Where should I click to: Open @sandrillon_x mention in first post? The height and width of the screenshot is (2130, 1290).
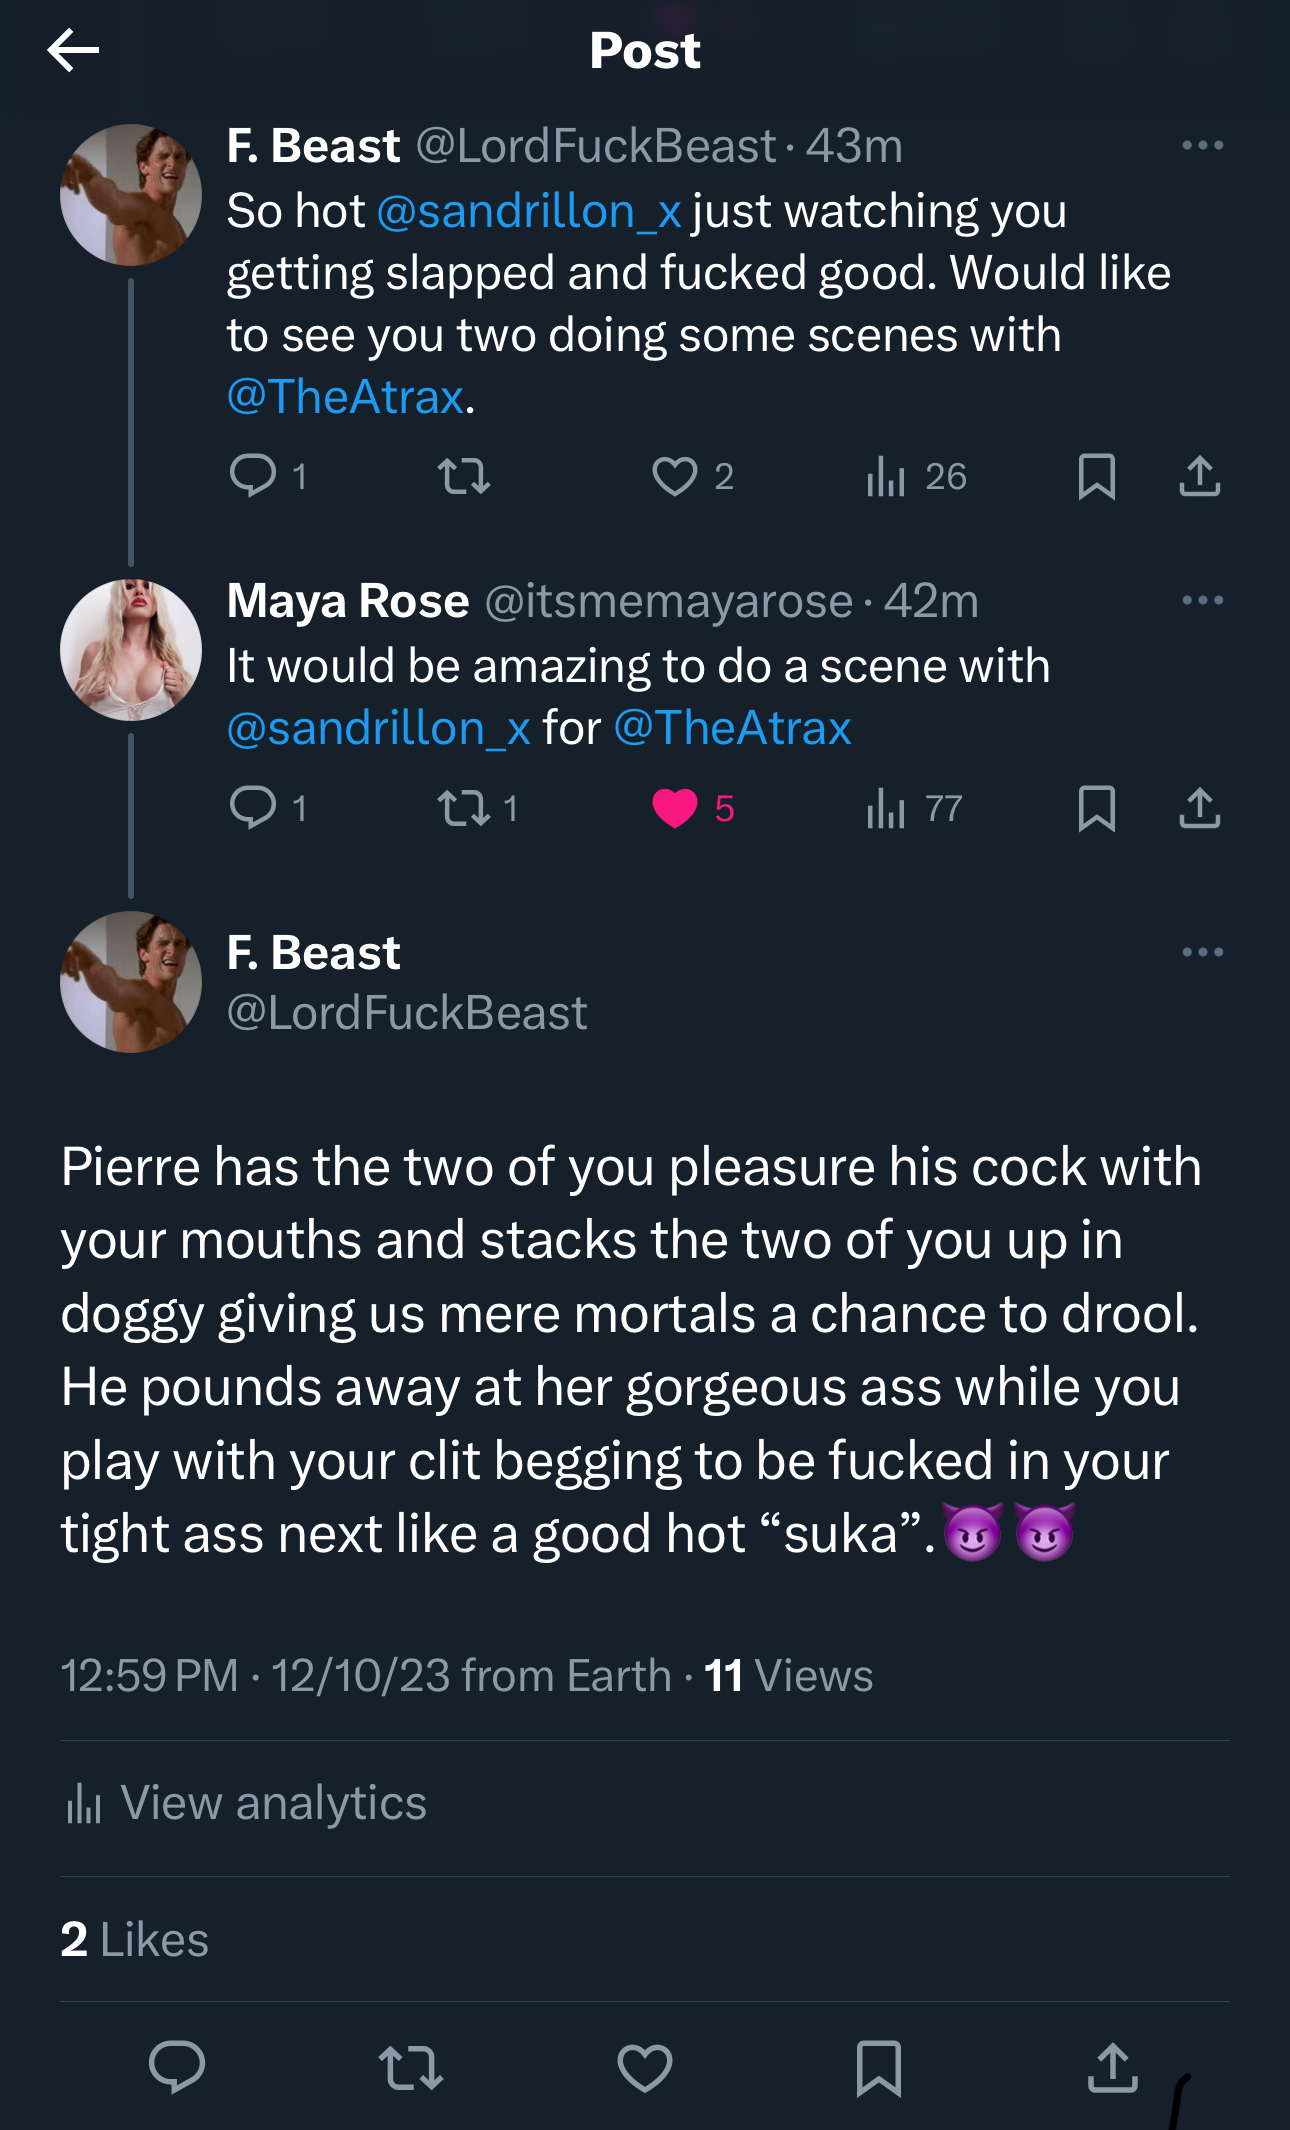tap(529, 212)
